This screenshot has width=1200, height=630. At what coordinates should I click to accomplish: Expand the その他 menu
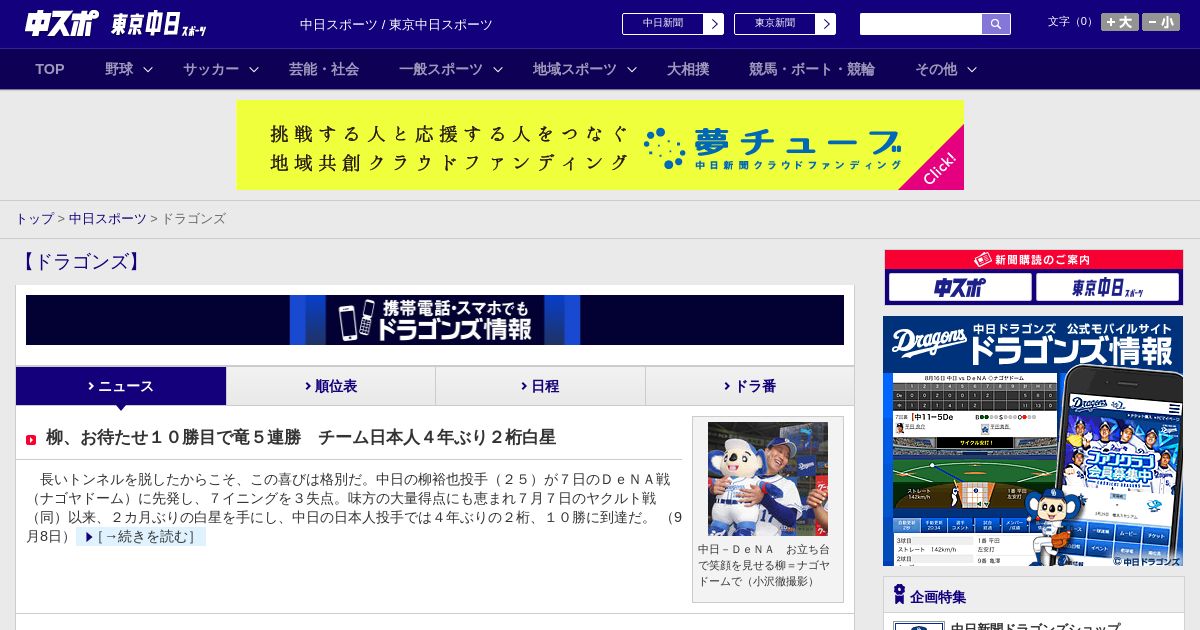pos(946,69)
